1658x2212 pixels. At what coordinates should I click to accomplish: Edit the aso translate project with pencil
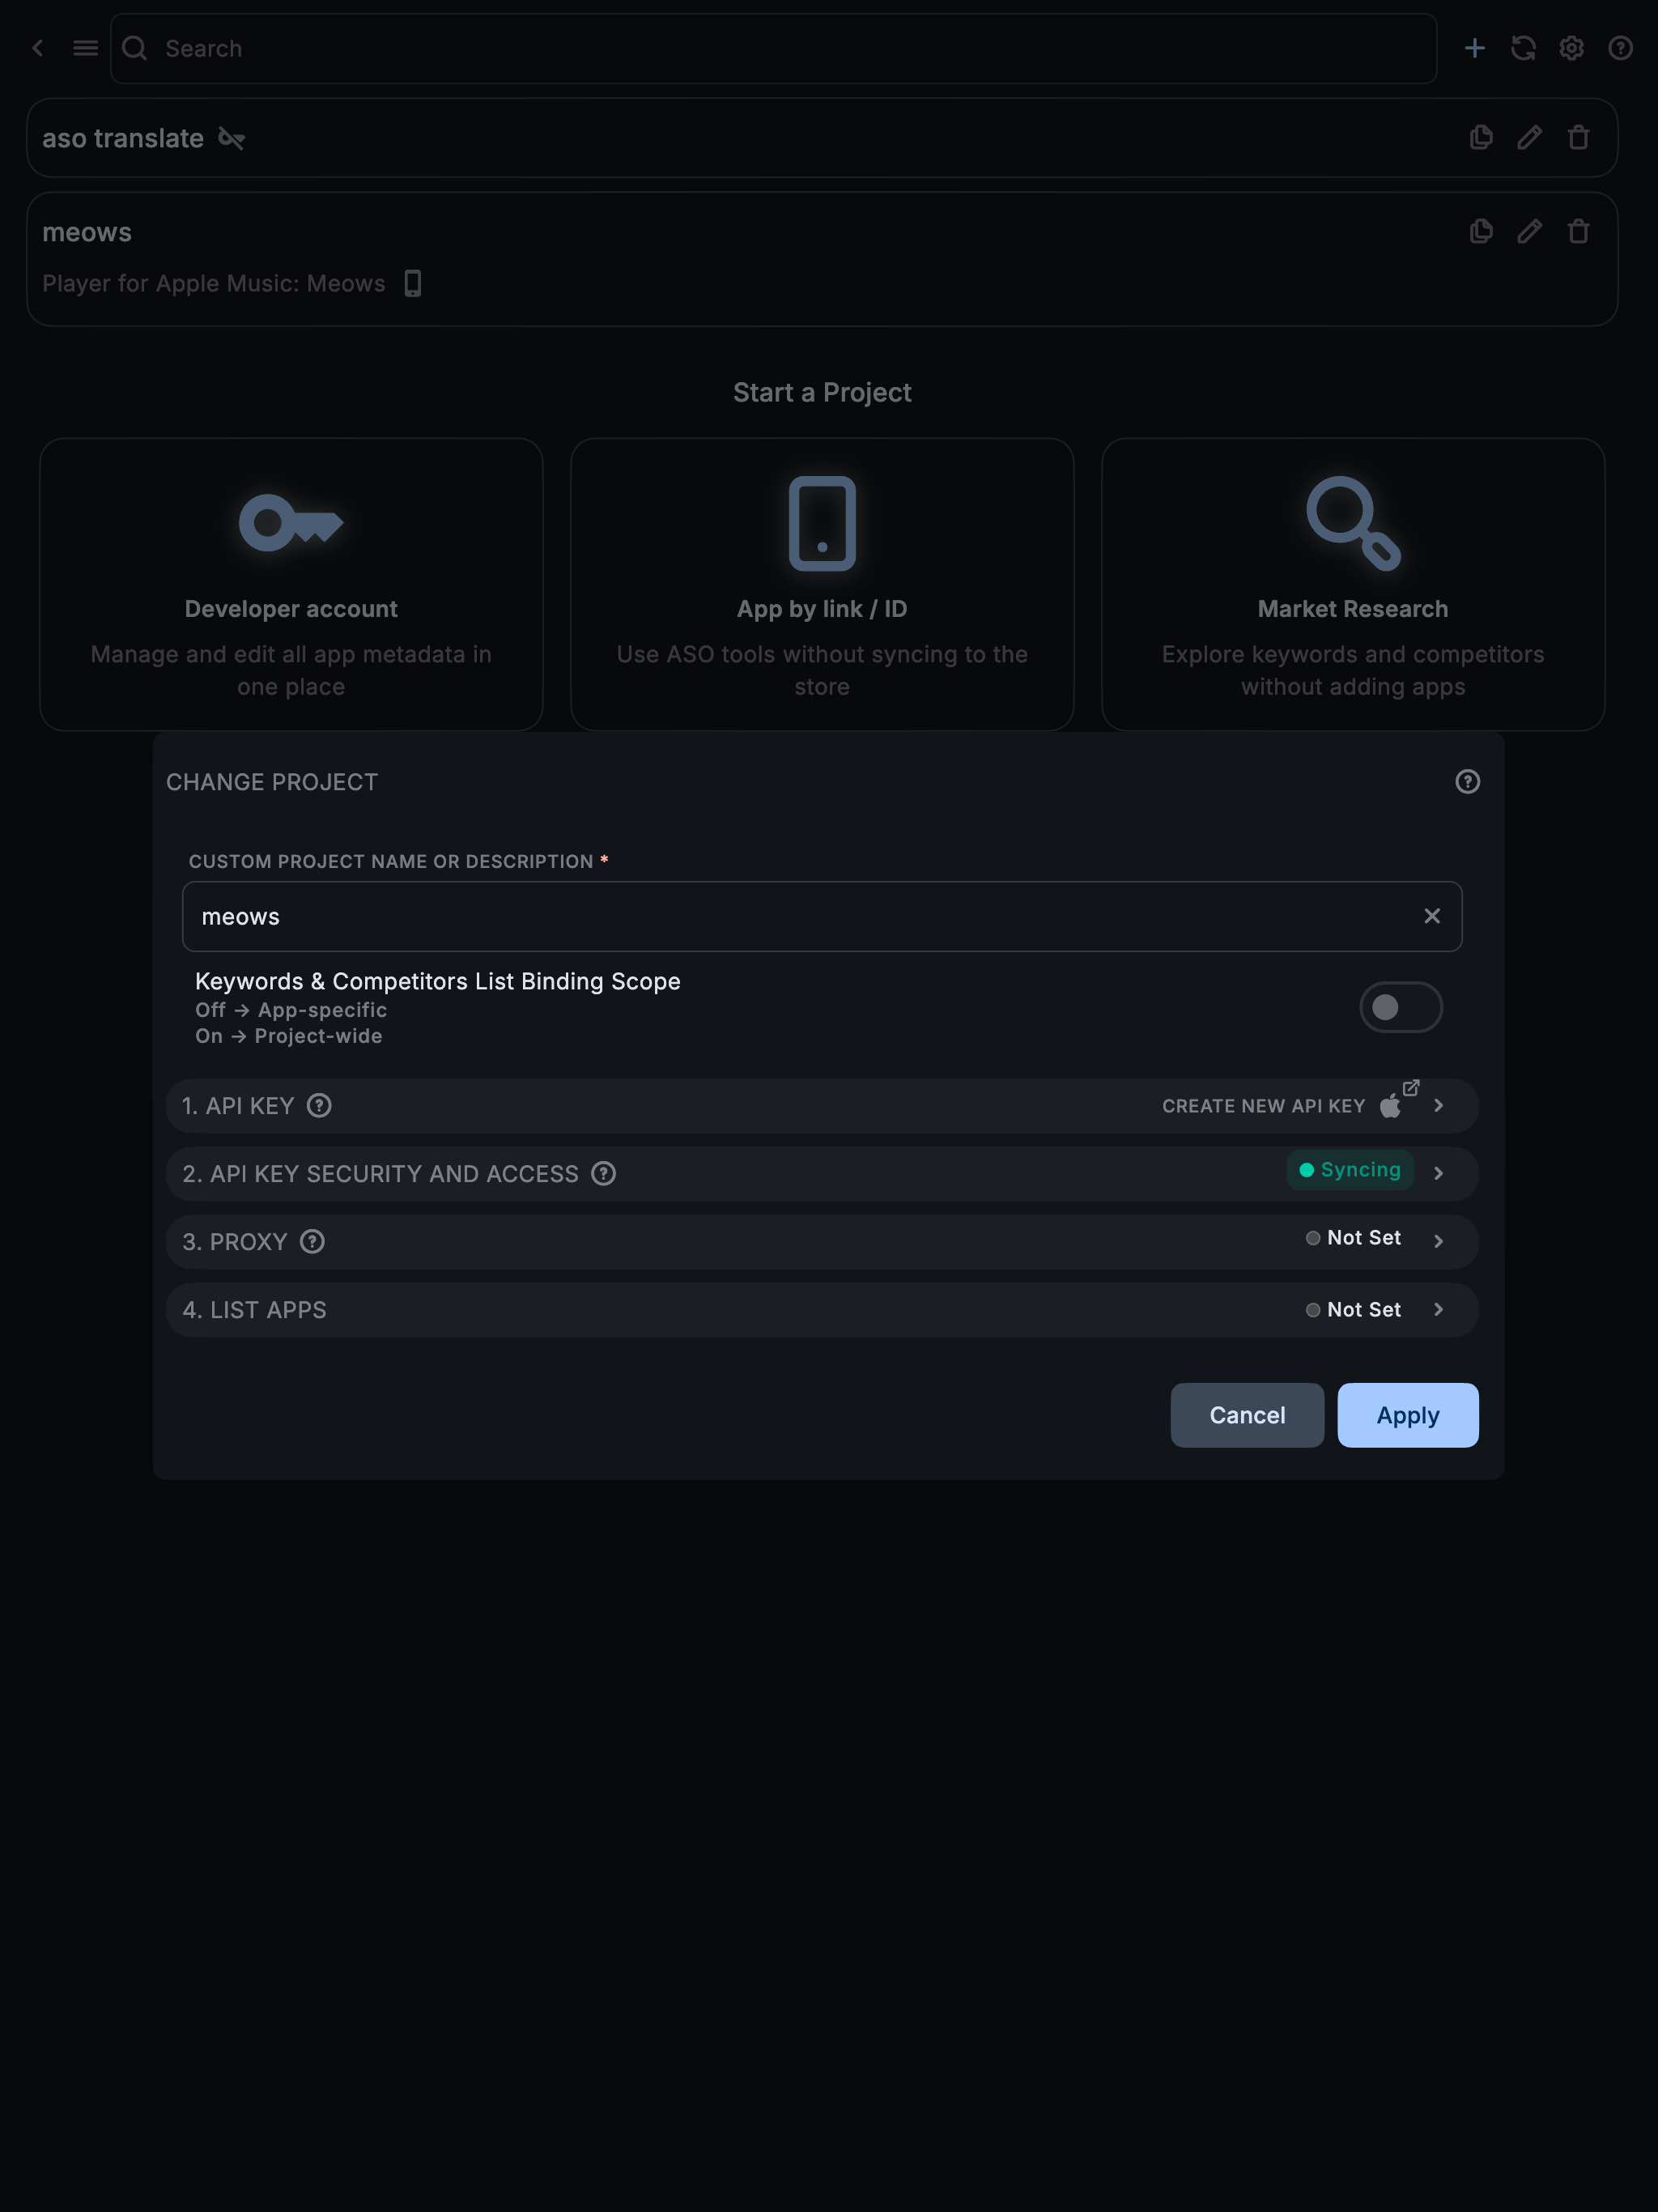click(x=1529, y=137)
